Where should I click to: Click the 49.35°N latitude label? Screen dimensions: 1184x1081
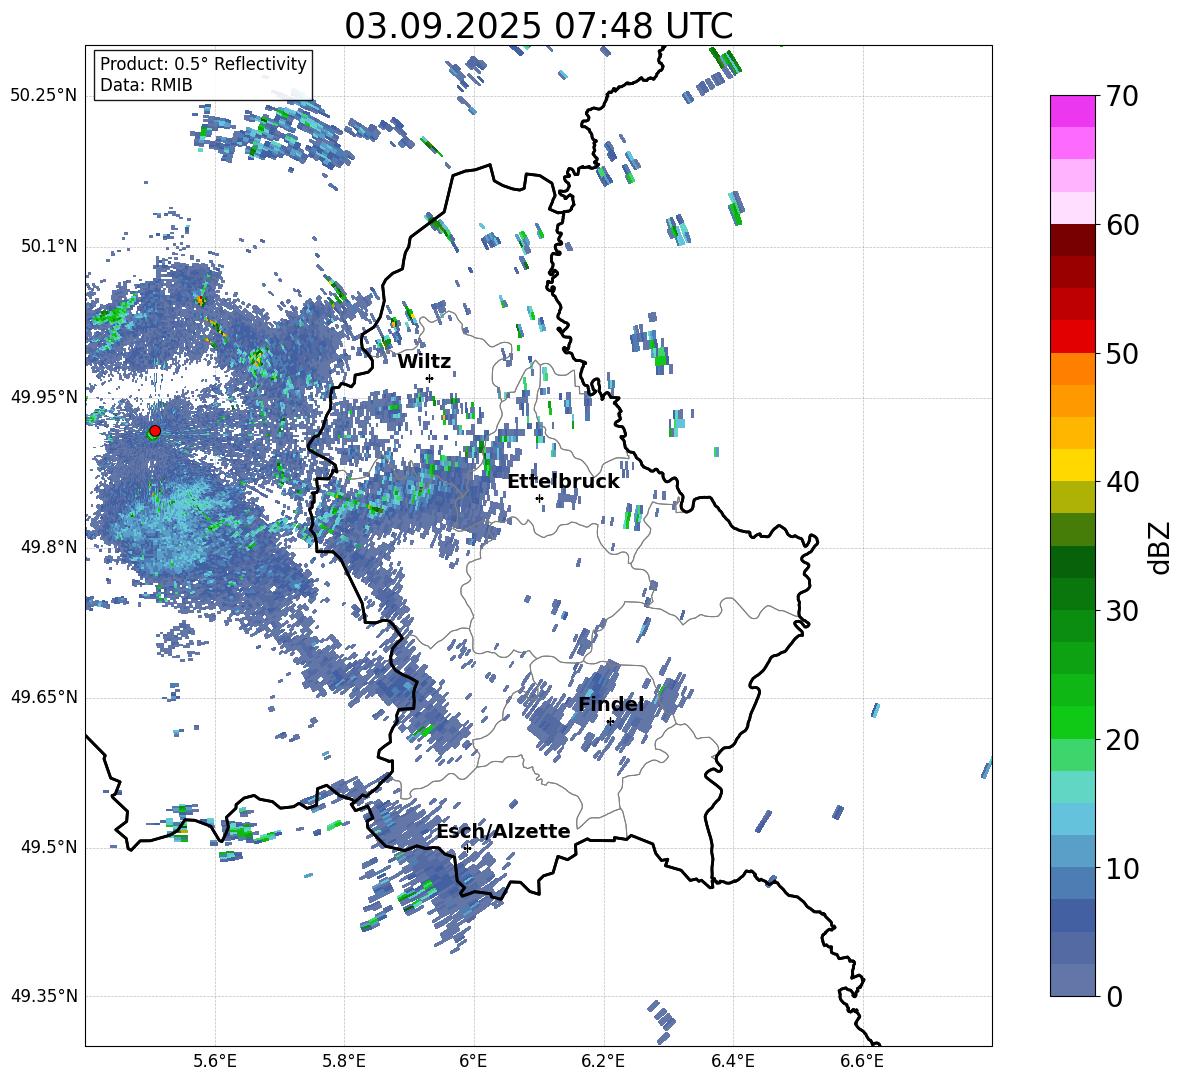click(x=44, y=996)
